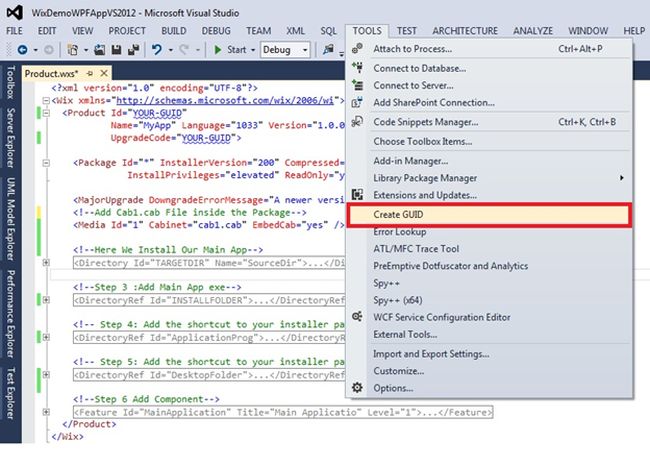This screenshot has height=466, width=650.
Task: Open the ANALYZE menu
Action: [x=533, y=31]
